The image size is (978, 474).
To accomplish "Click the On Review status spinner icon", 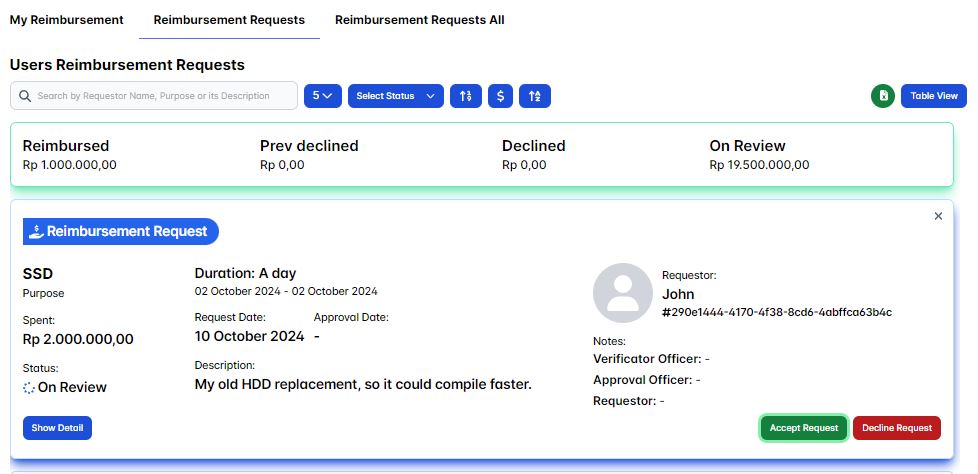I will pyautogui.click(x=29, y=387).
